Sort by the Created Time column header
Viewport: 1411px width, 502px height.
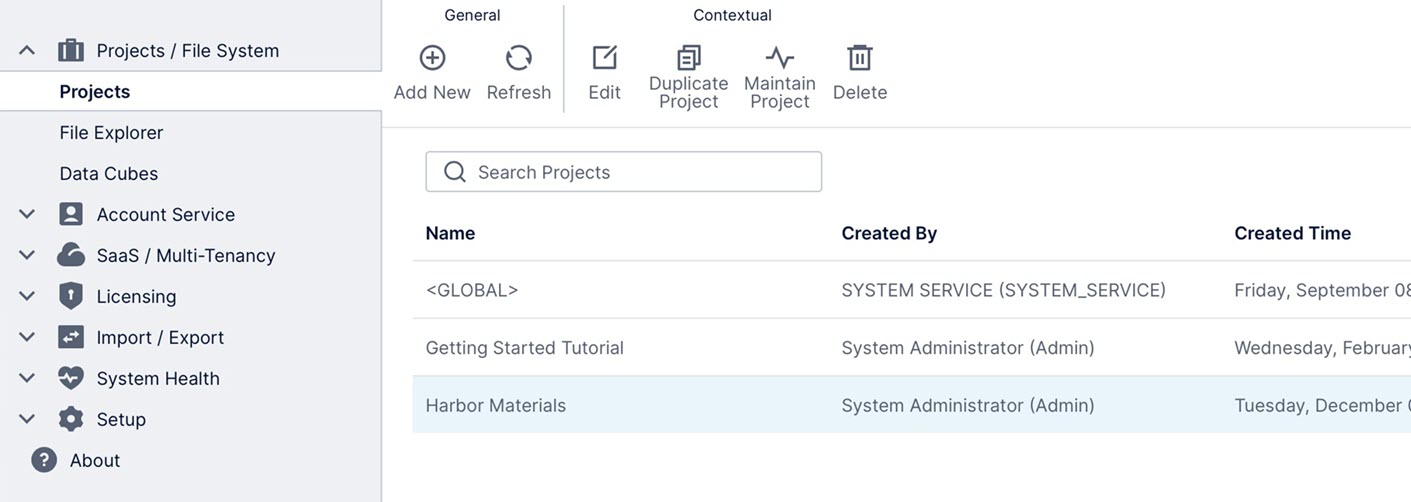pos(1292,233)
